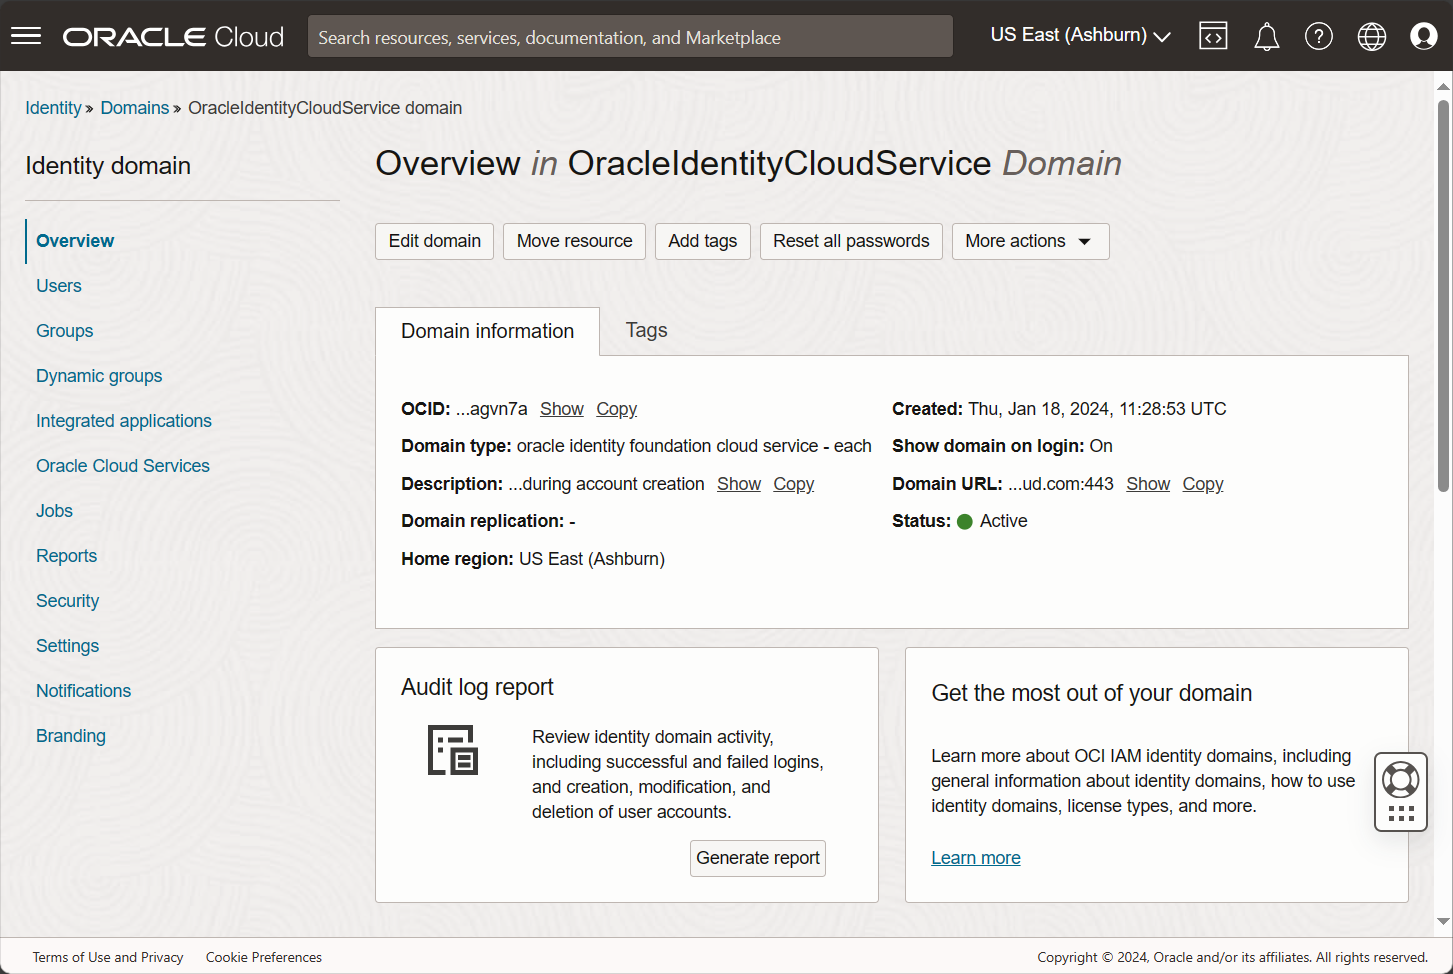Switch to the Tags tab

click(x=645, y=330)
